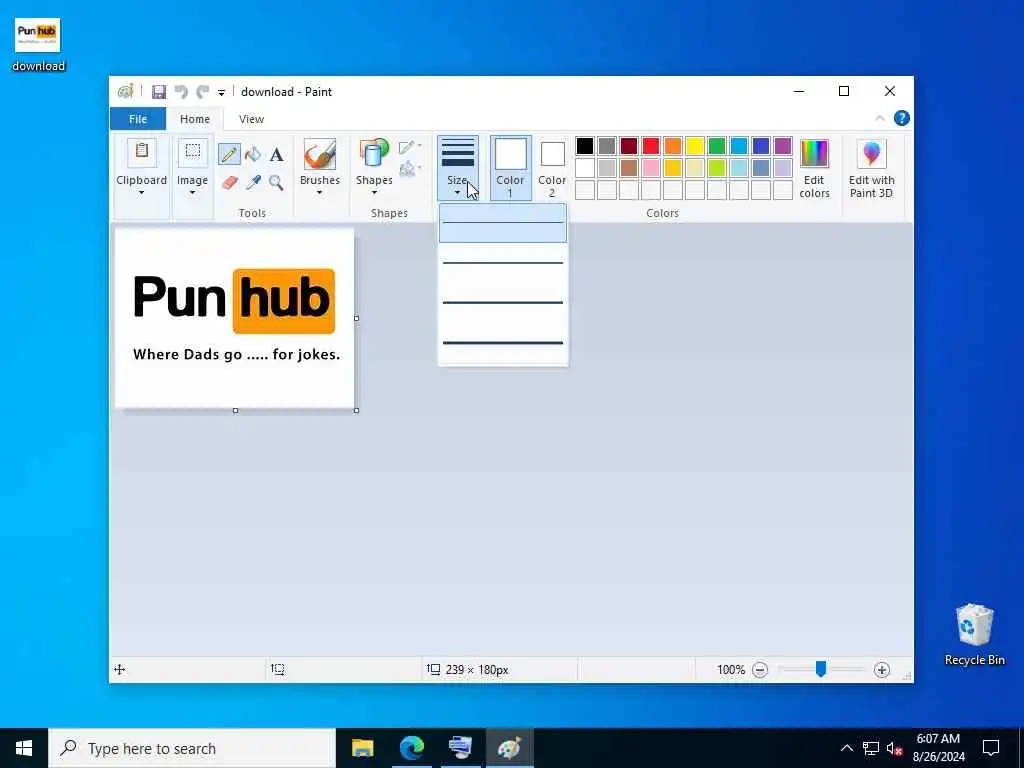Screen dimensions: 1024x768
Task: Open Customize Quick Access Toolbar arrow
Action: [221, 93]
